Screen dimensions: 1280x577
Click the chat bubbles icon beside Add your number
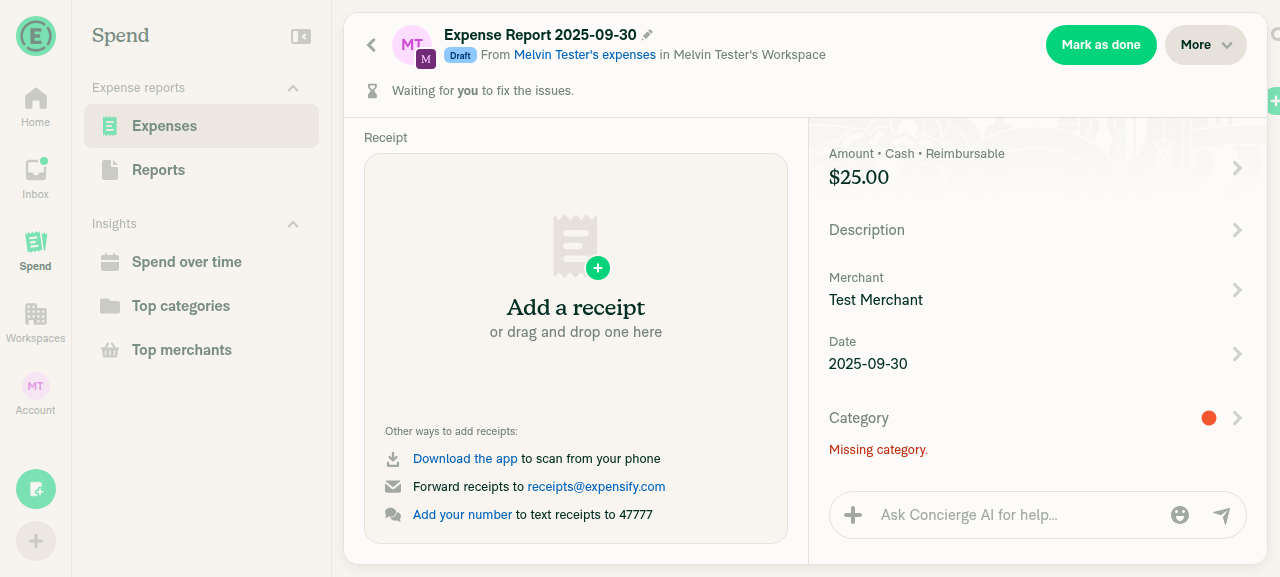[393, 515]
